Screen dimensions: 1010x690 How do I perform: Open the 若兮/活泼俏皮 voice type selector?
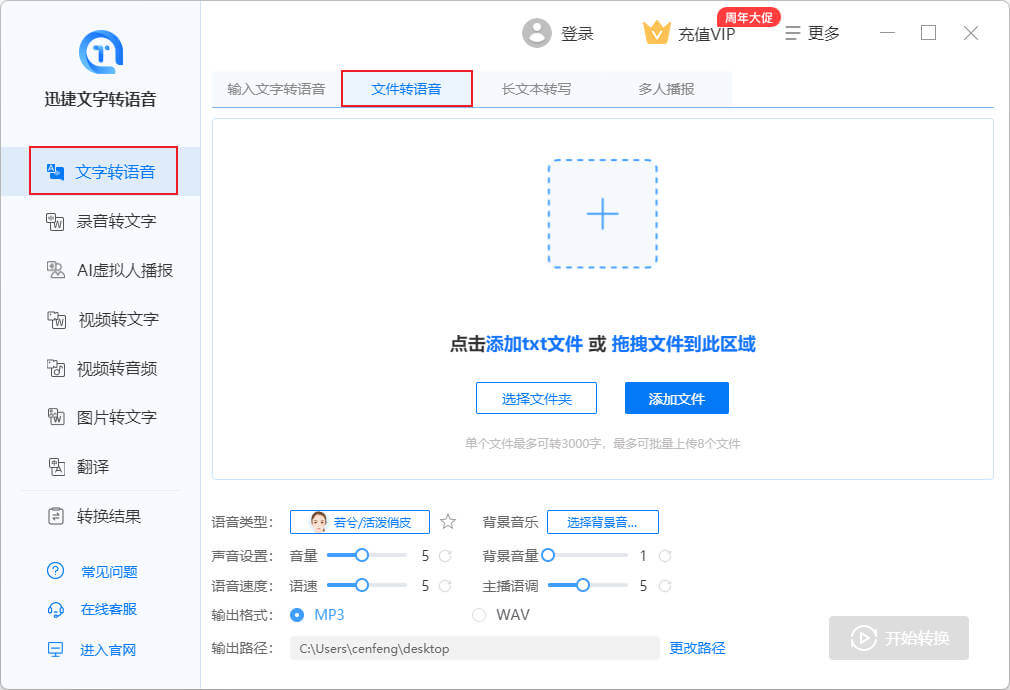(359, 522)
